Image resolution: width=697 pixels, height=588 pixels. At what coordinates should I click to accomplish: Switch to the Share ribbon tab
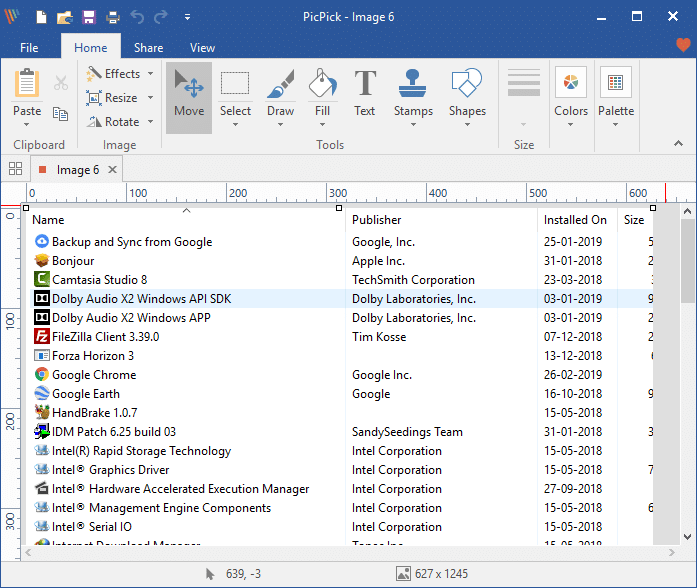click(x=148, y=47)
